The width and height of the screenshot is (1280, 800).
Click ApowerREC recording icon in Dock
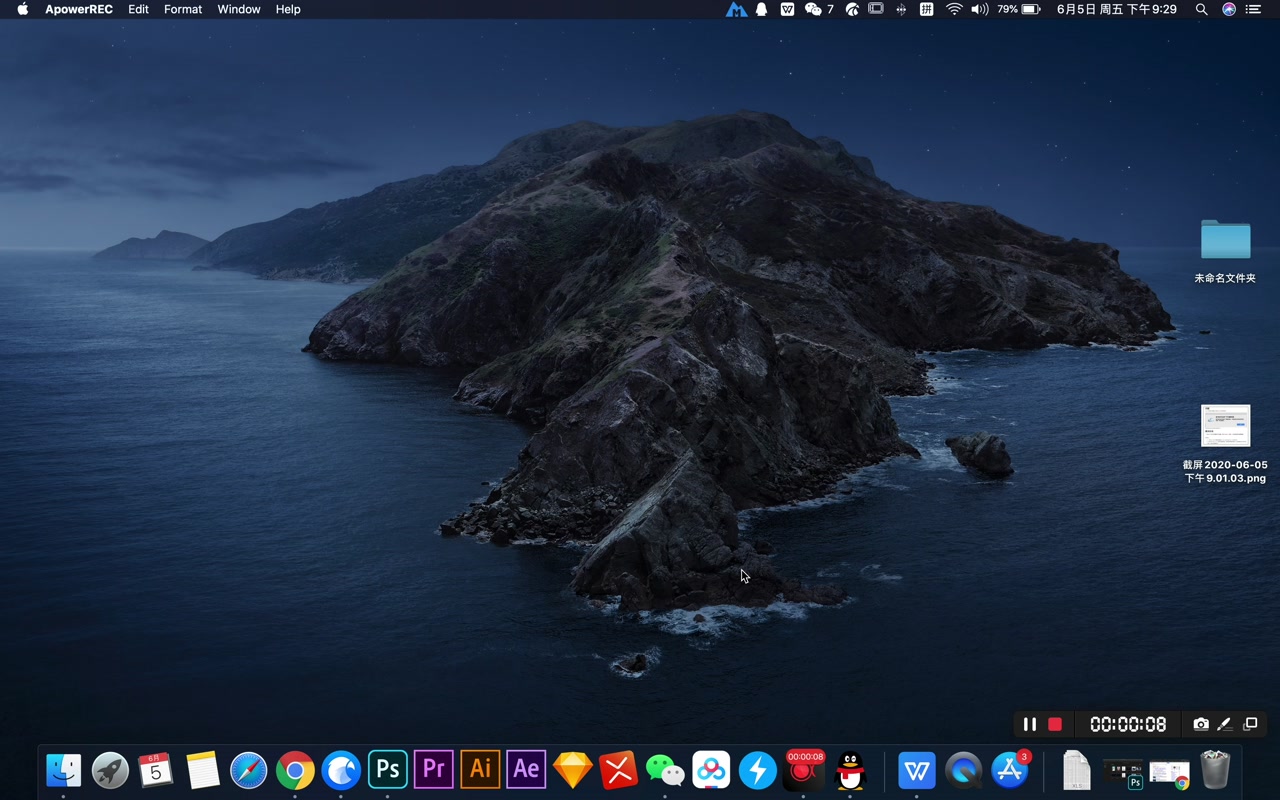tap(804, 770)
